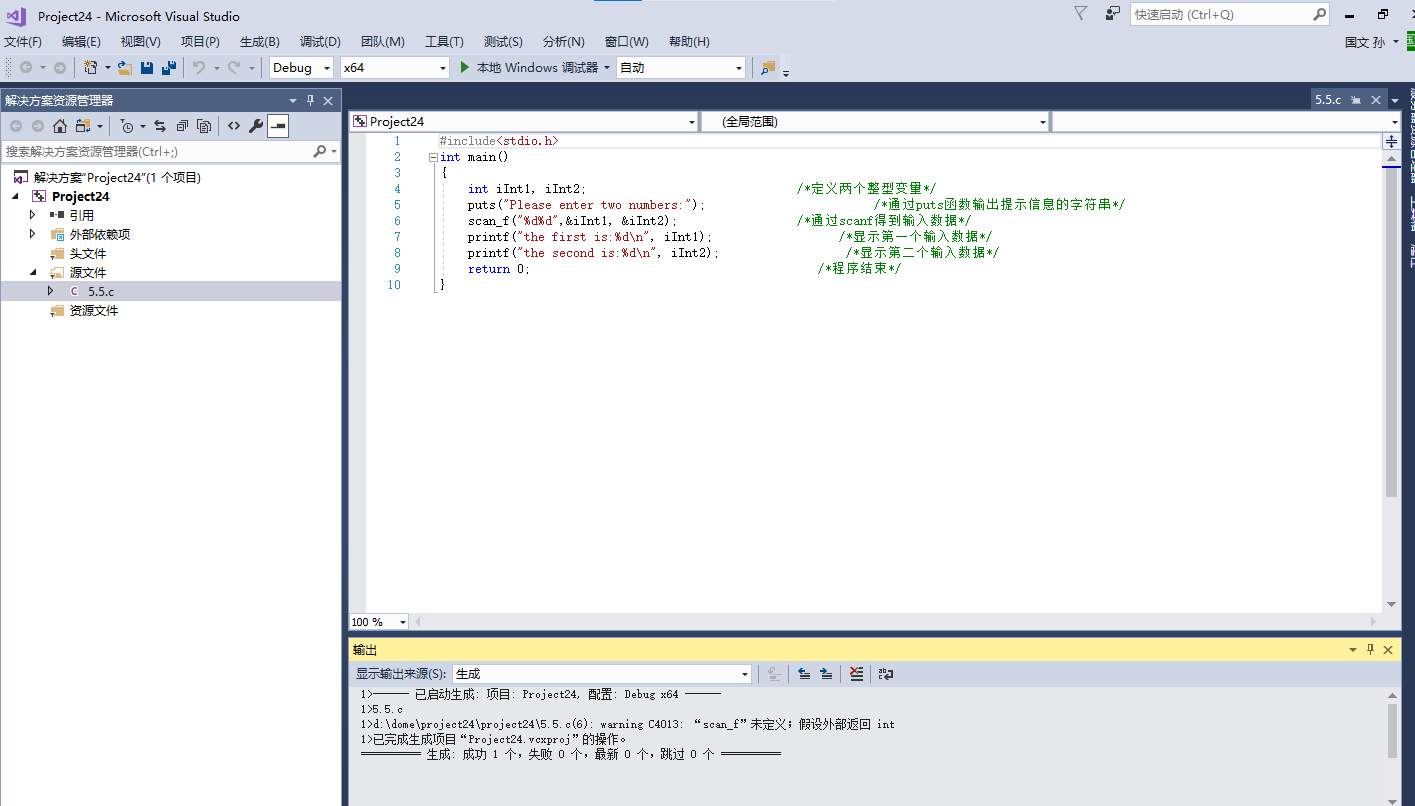Toggle the pin on the 5.5.c tab
Screen dimensions: 1415x806
click(x=1356, y=100)
